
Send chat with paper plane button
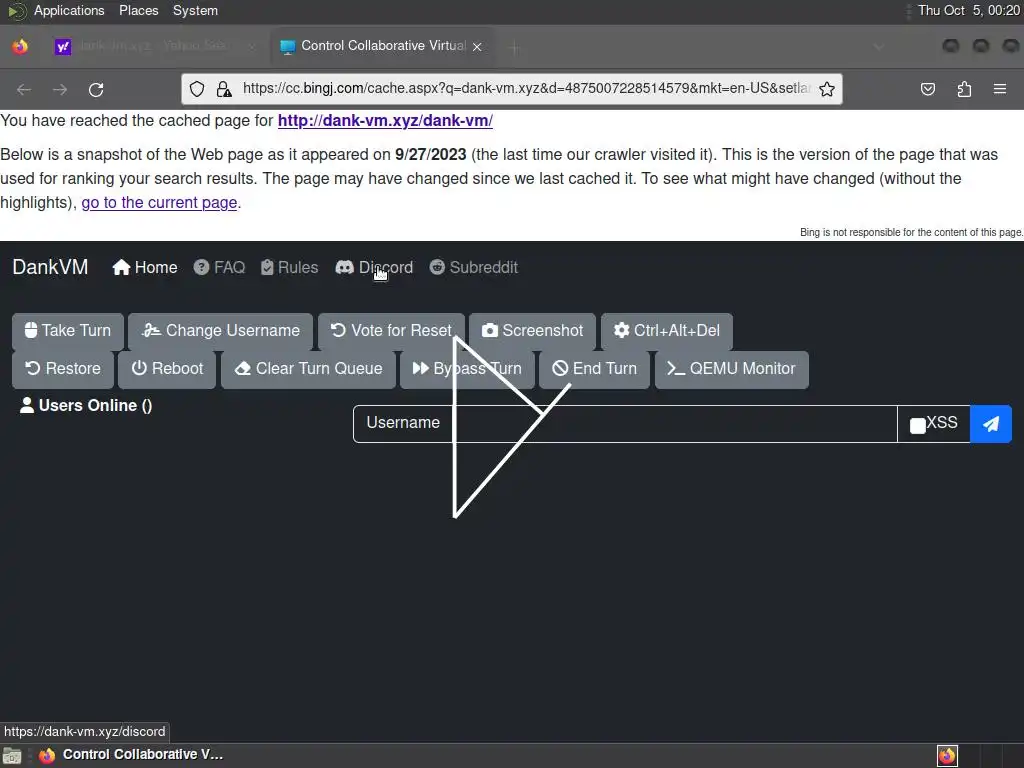pyautogui.click(x=991, y=424)
